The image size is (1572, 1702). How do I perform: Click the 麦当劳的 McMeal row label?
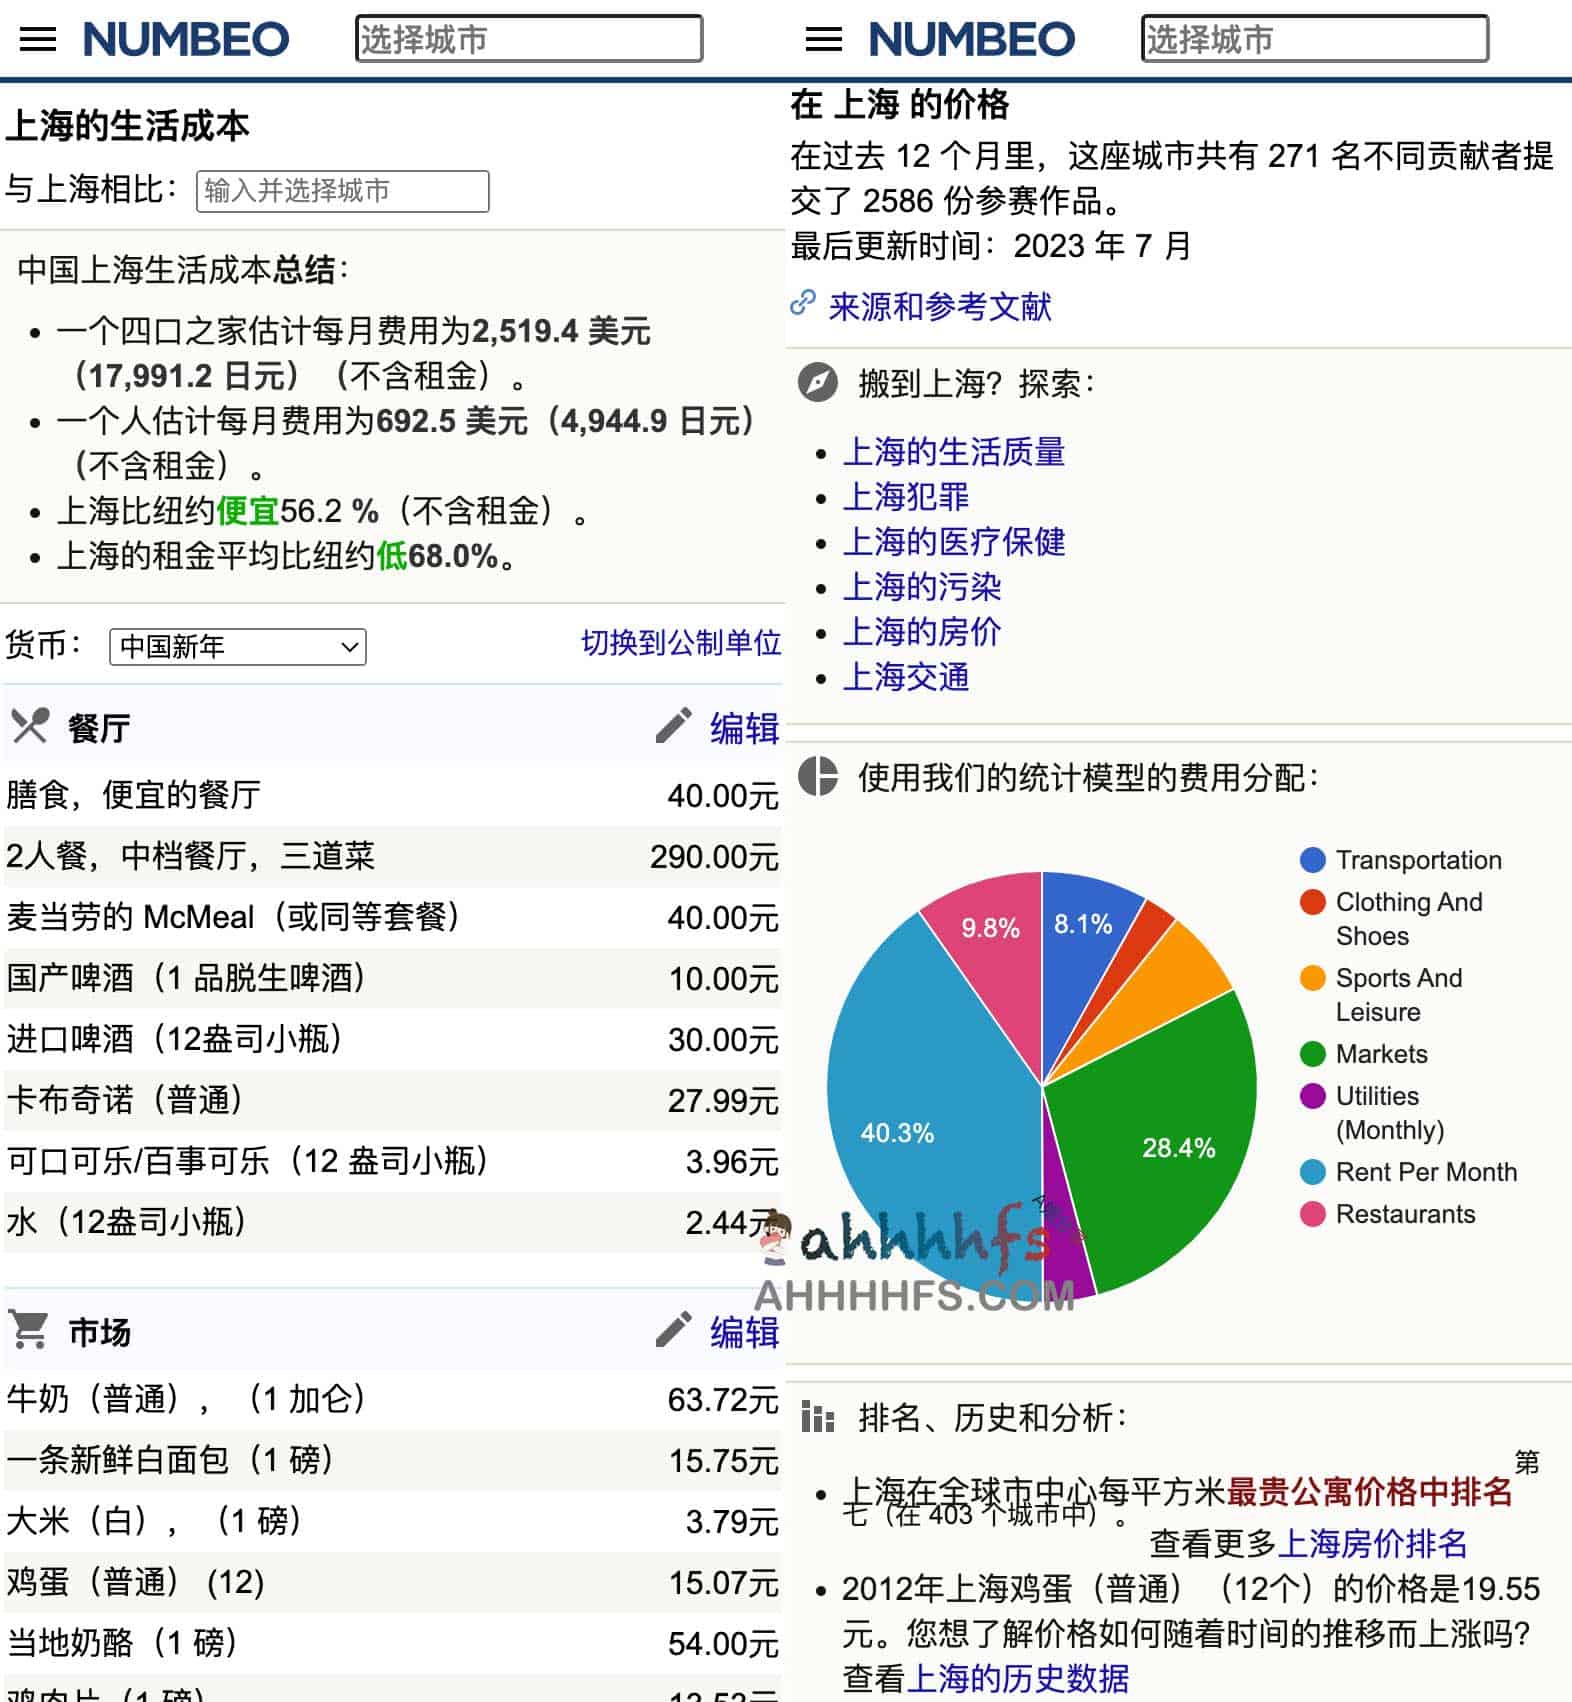point(233,916)
